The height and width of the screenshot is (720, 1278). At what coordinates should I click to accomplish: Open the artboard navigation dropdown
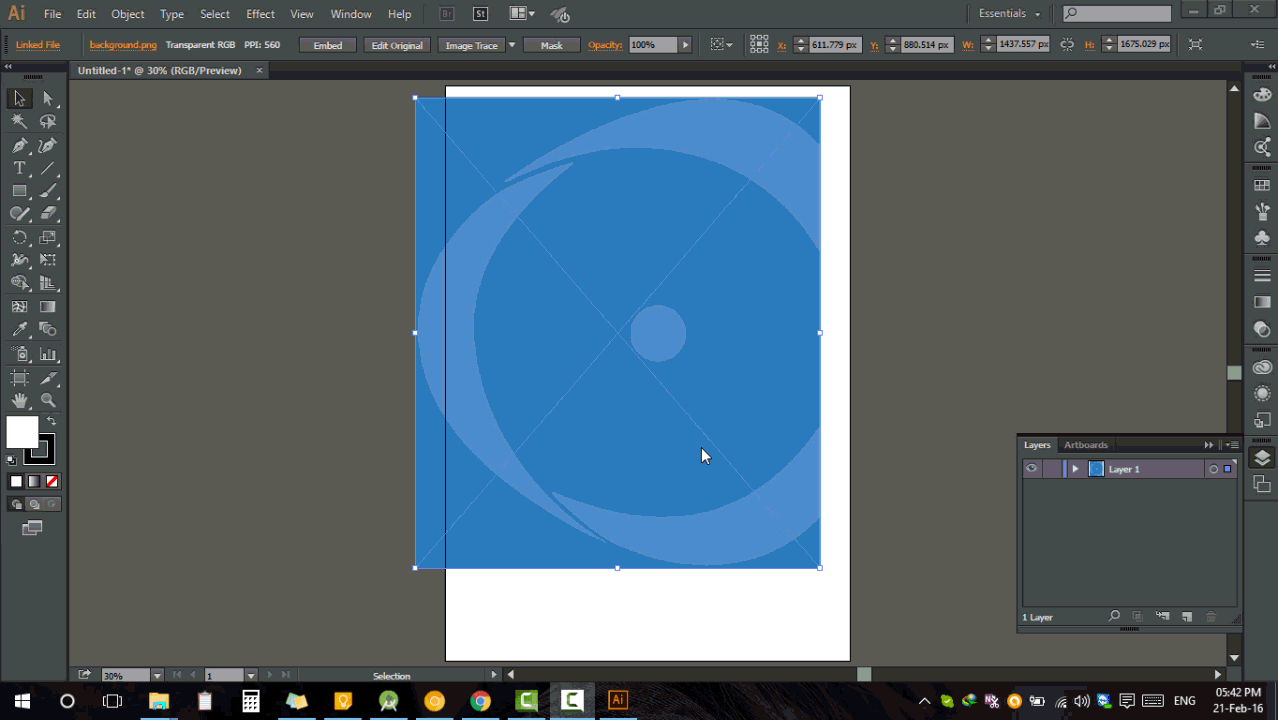tap(251, 676)
